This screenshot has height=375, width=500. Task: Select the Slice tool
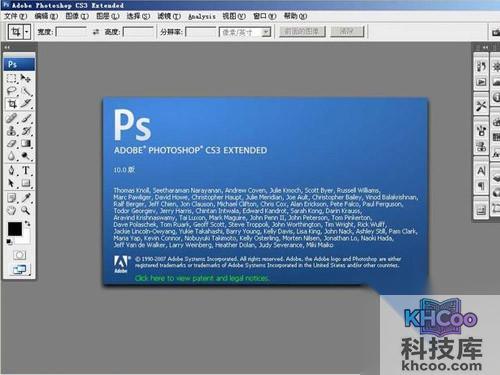pyautogui.click(x=26, y=104)
